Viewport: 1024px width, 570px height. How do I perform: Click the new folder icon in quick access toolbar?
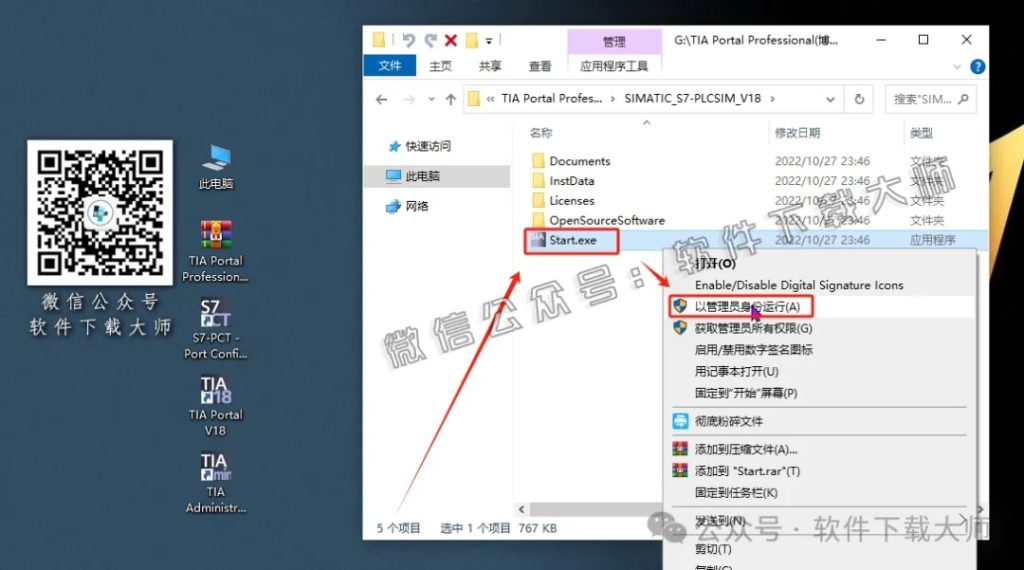[471, 40]
